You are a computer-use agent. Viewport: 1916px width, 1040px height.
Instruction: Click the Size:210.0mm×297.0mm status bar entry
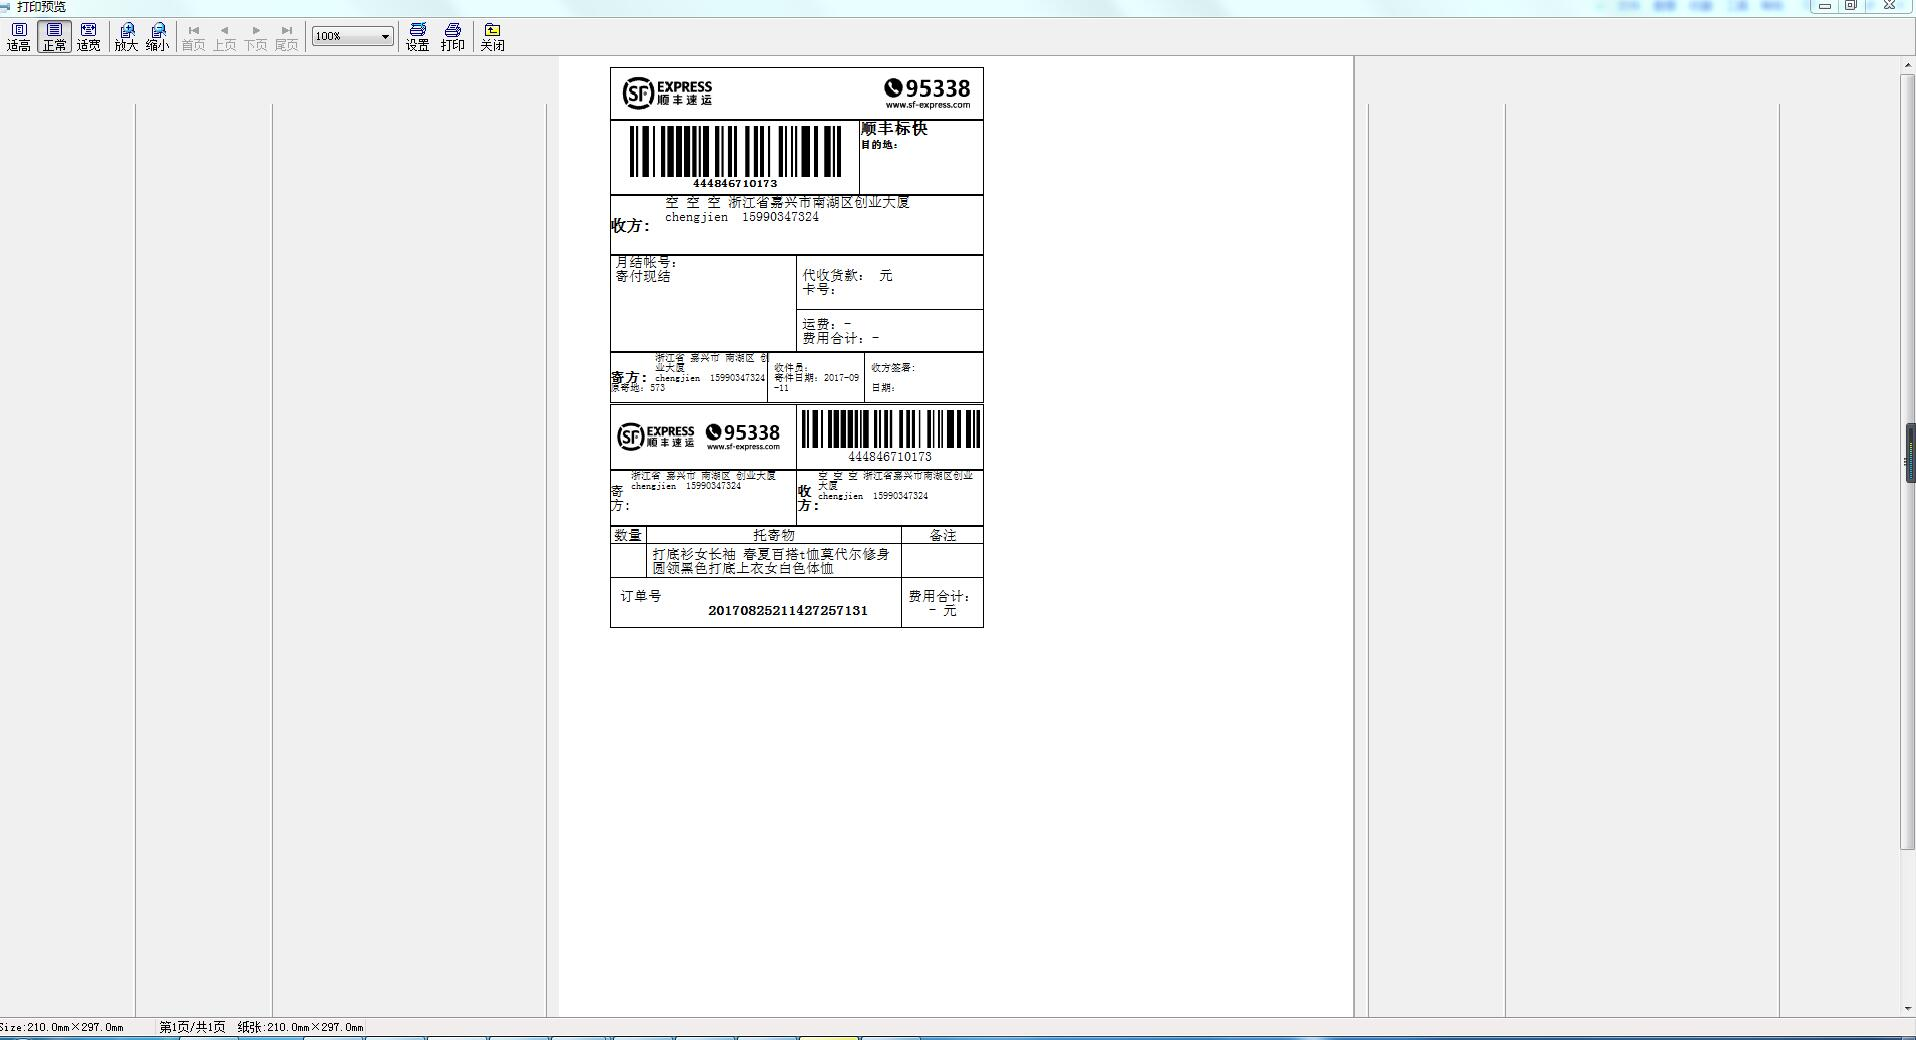click(61, 1027)
